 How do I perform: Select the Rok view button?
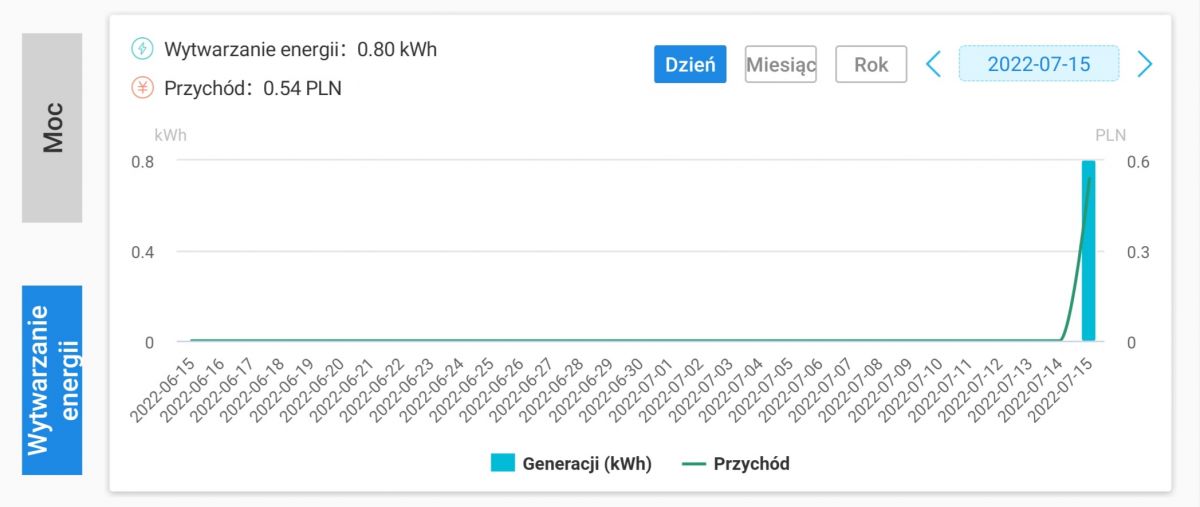(x=871, y=65)
